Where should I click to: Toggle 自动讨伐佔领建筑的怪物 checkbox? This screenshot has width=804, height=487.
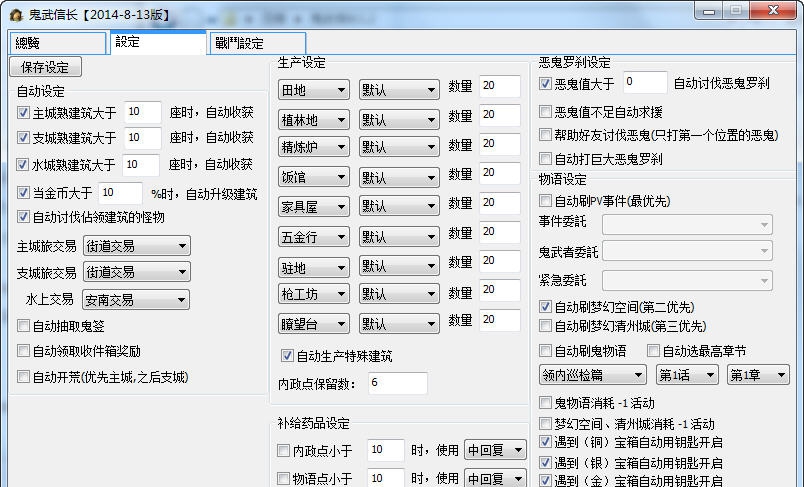click(x=23, y=216)
